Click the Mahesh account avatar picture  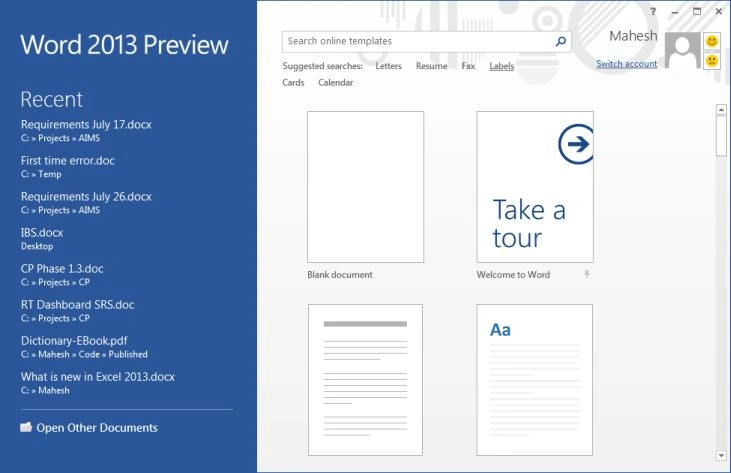pyautogui.click(x=683, y=51)
